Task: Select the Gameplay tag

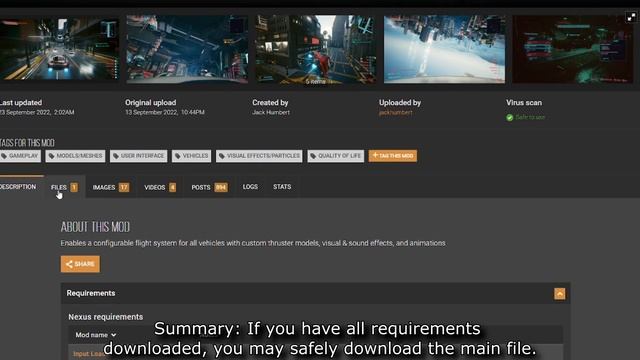Action: click(x=20, y=156)
